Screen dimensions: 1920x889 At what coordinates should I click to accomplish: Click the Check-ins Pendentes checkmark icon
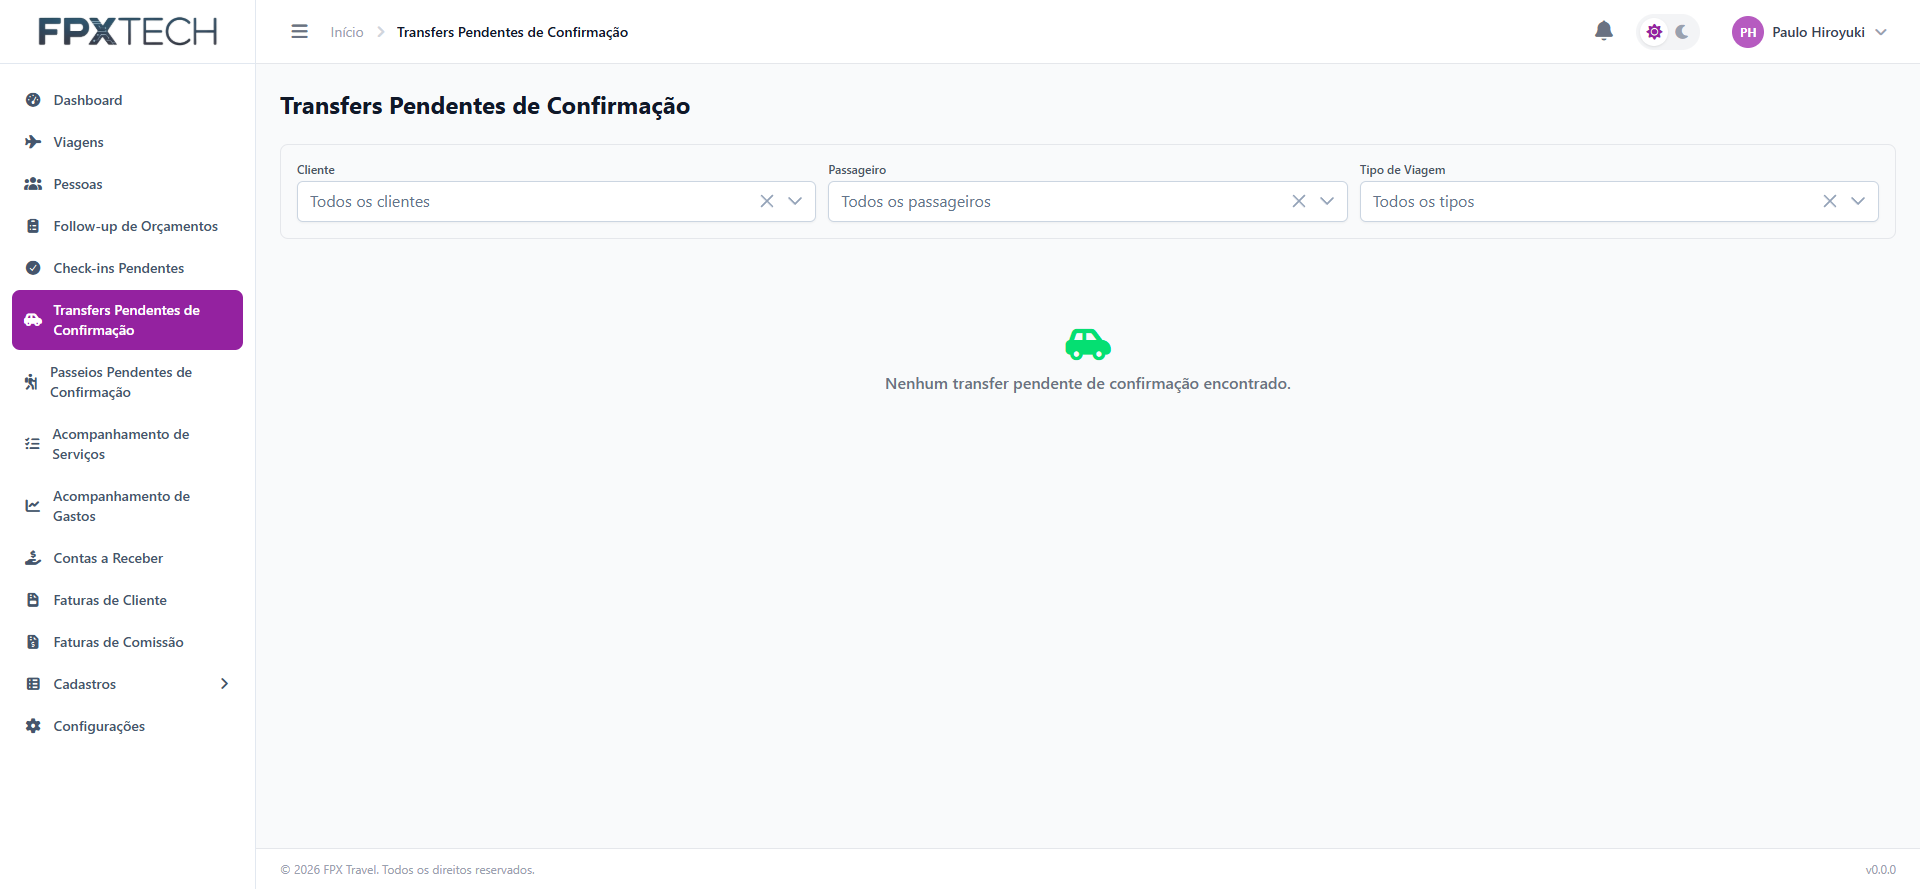pyautogui.click(x=33, y=268)
